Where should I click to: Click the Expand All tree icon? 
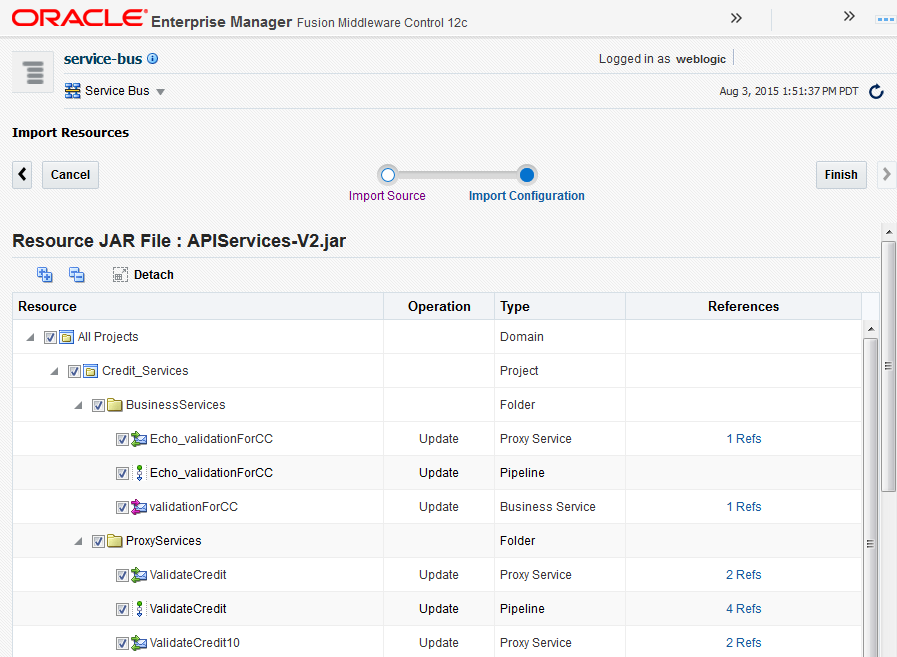point(45,275)
